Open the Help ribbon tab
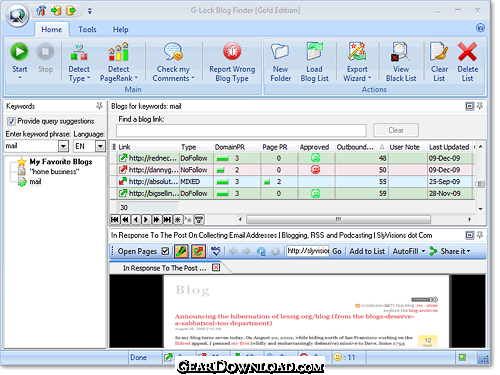 120,29
